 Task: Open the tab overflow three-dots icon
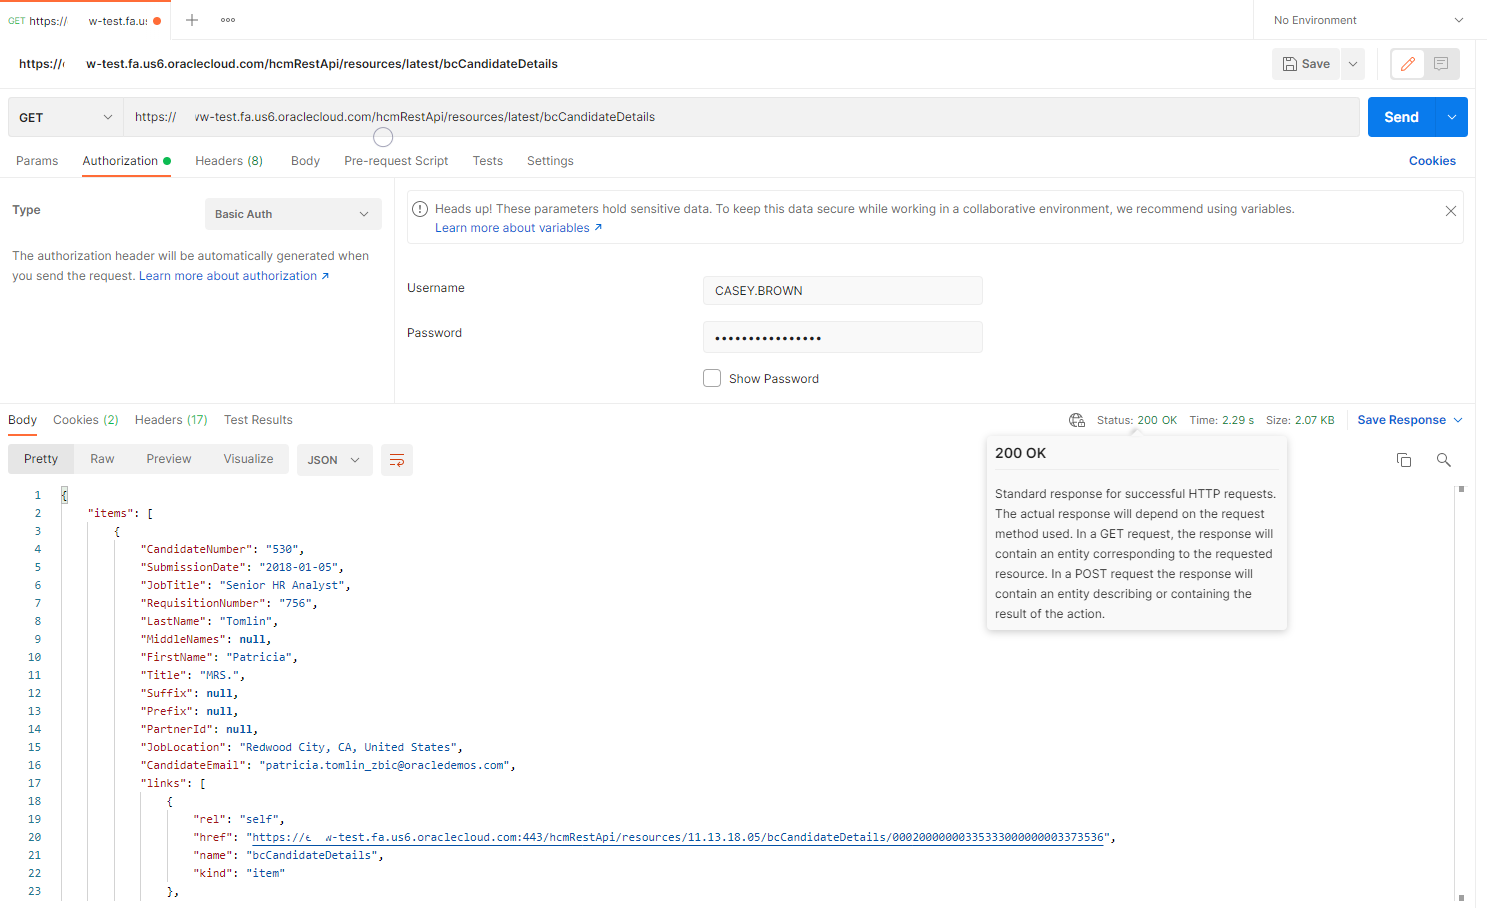[x=228, y=20]
